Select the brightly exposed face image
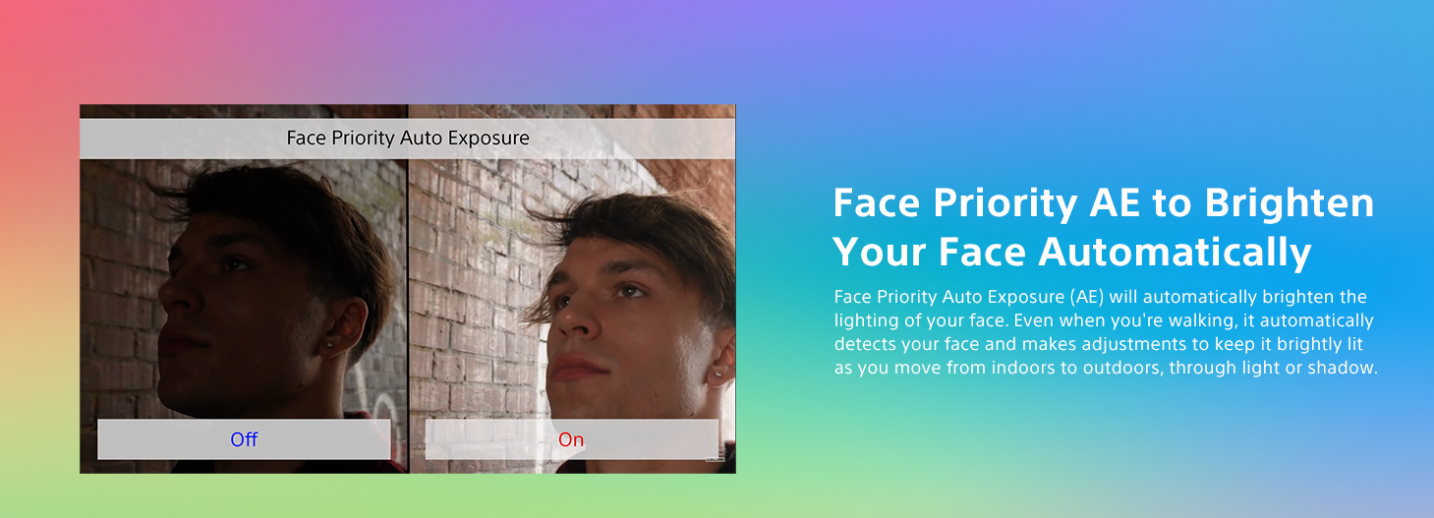Viewport: 1434px width, 518px height. [572, 288]
